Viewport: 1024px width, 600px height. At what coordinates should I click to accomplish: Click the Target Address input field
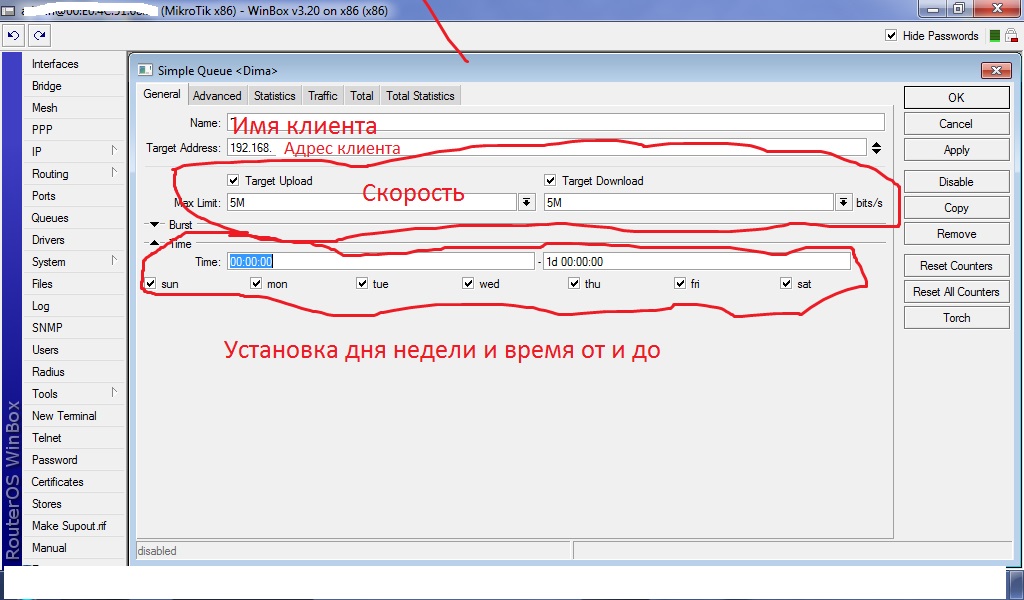pyautogui.click(x=547, y=148)
